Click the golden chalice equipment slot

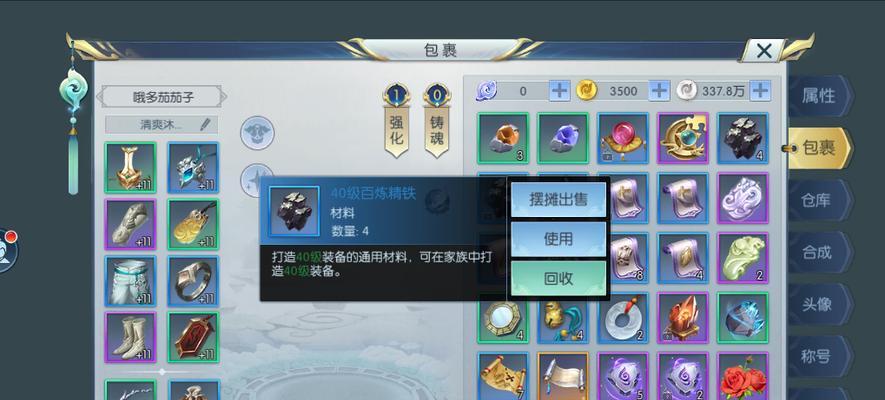(130, 168)
